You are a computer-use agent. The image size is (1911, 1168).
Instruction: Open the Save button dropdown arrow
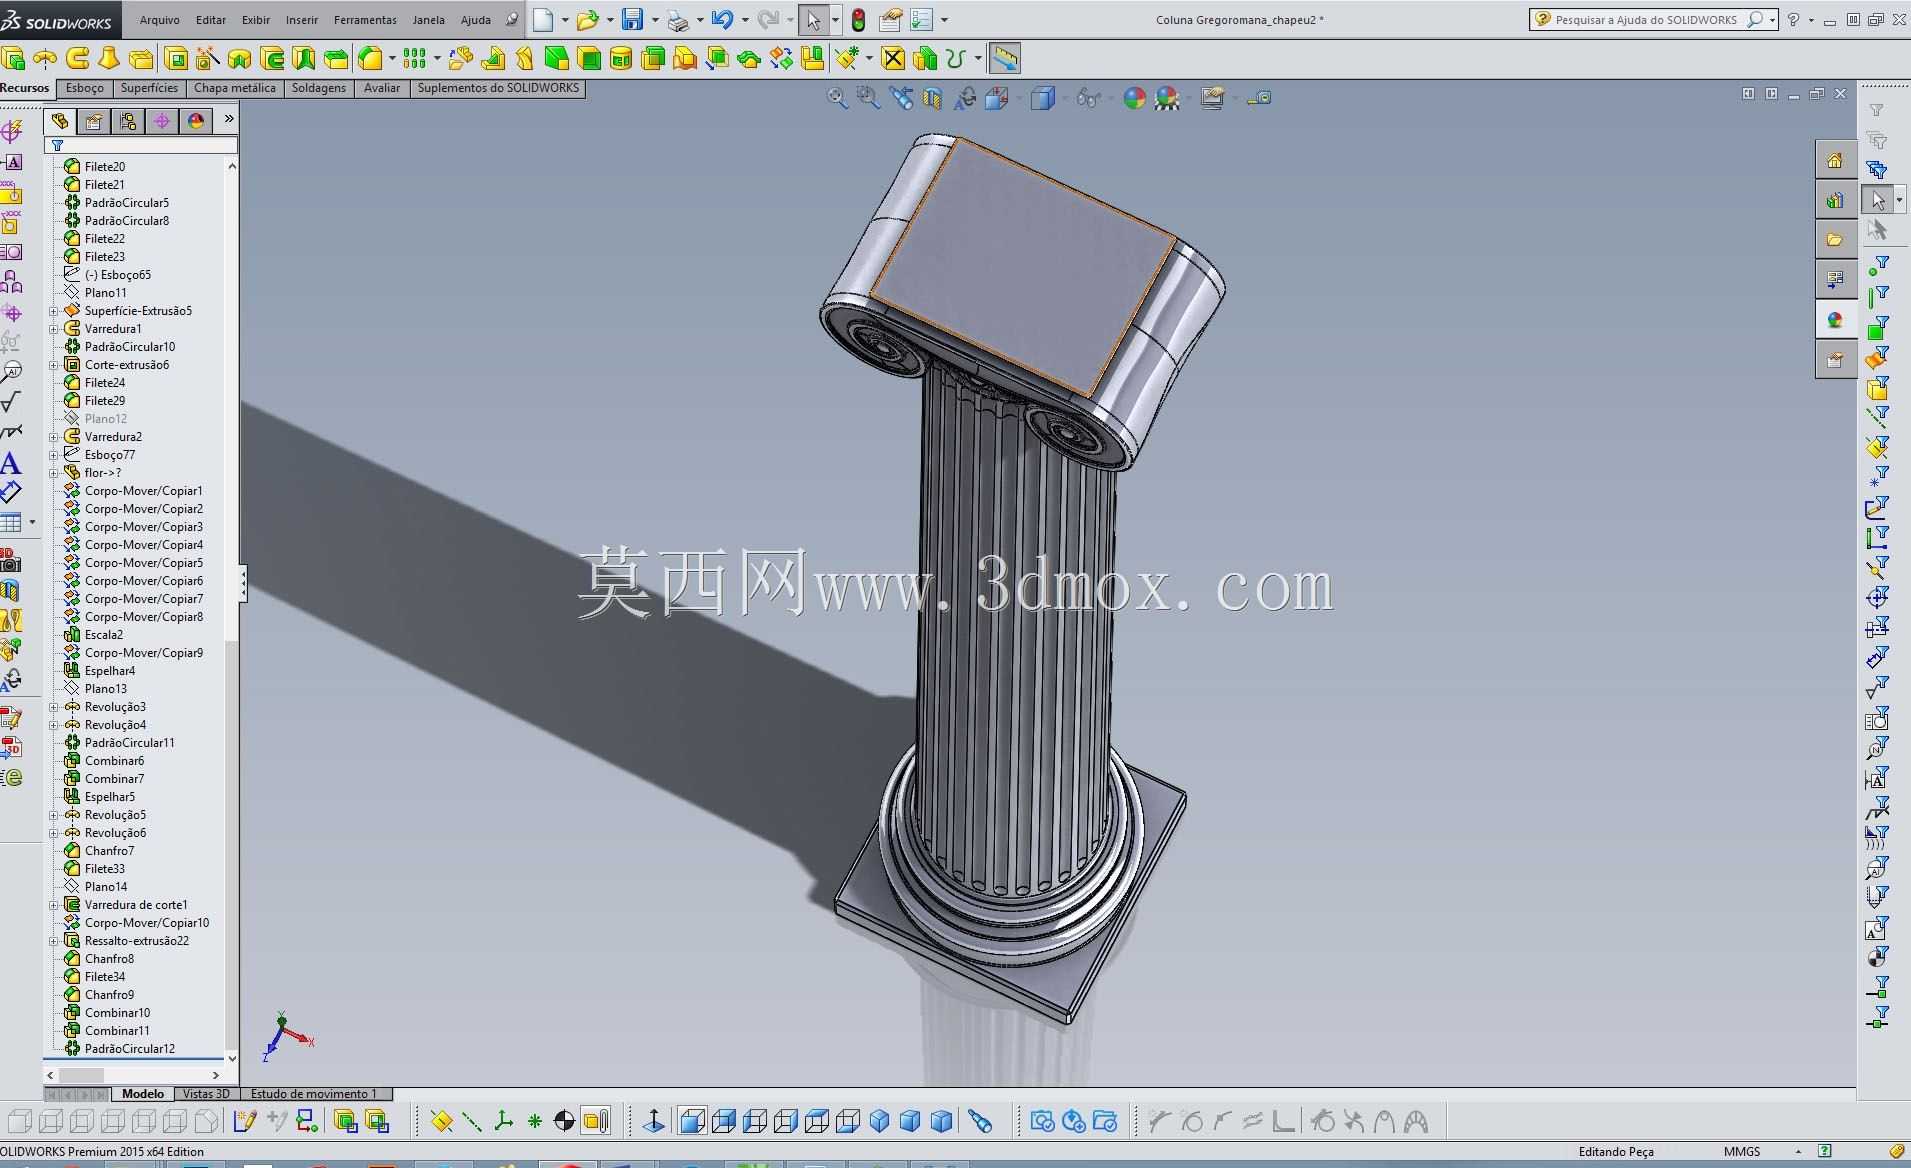click(655, 20)
